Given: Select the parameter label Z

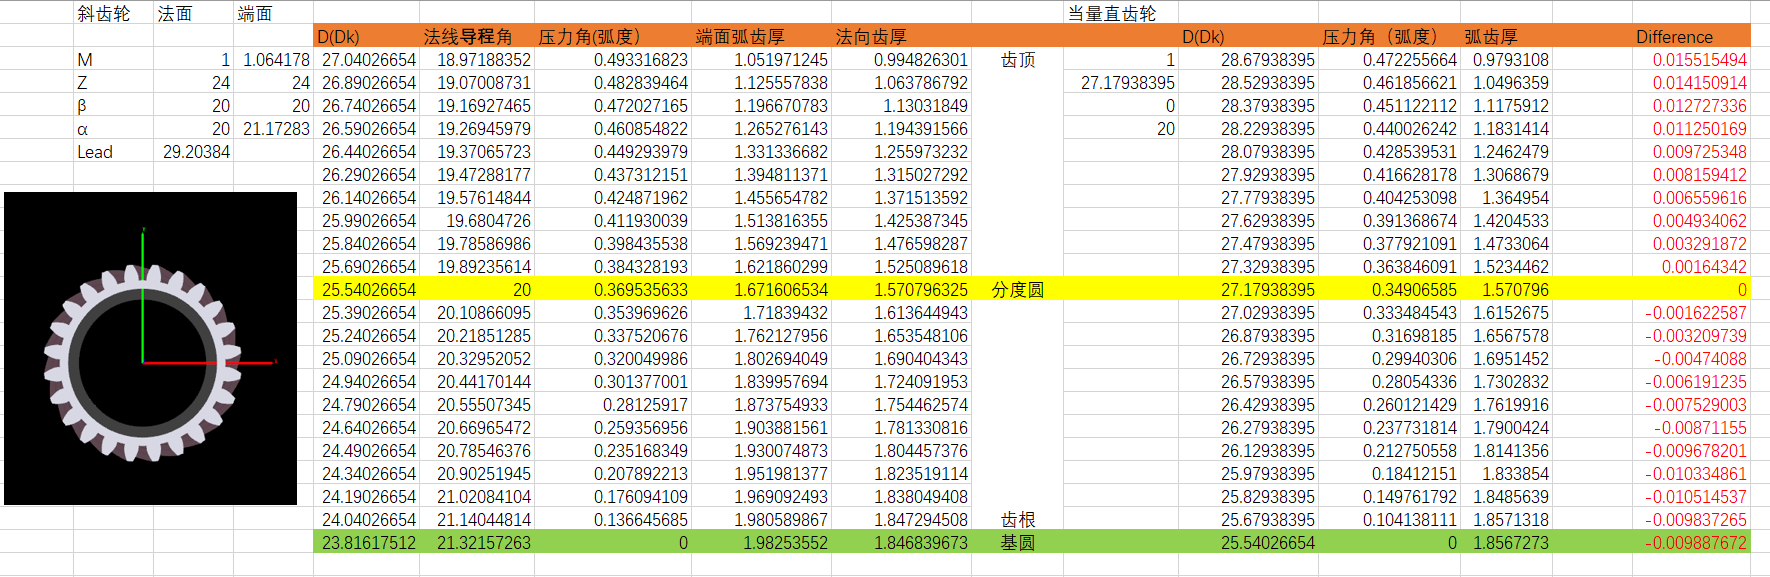Looking at the screenshot, I should click(x=82, y=83).
